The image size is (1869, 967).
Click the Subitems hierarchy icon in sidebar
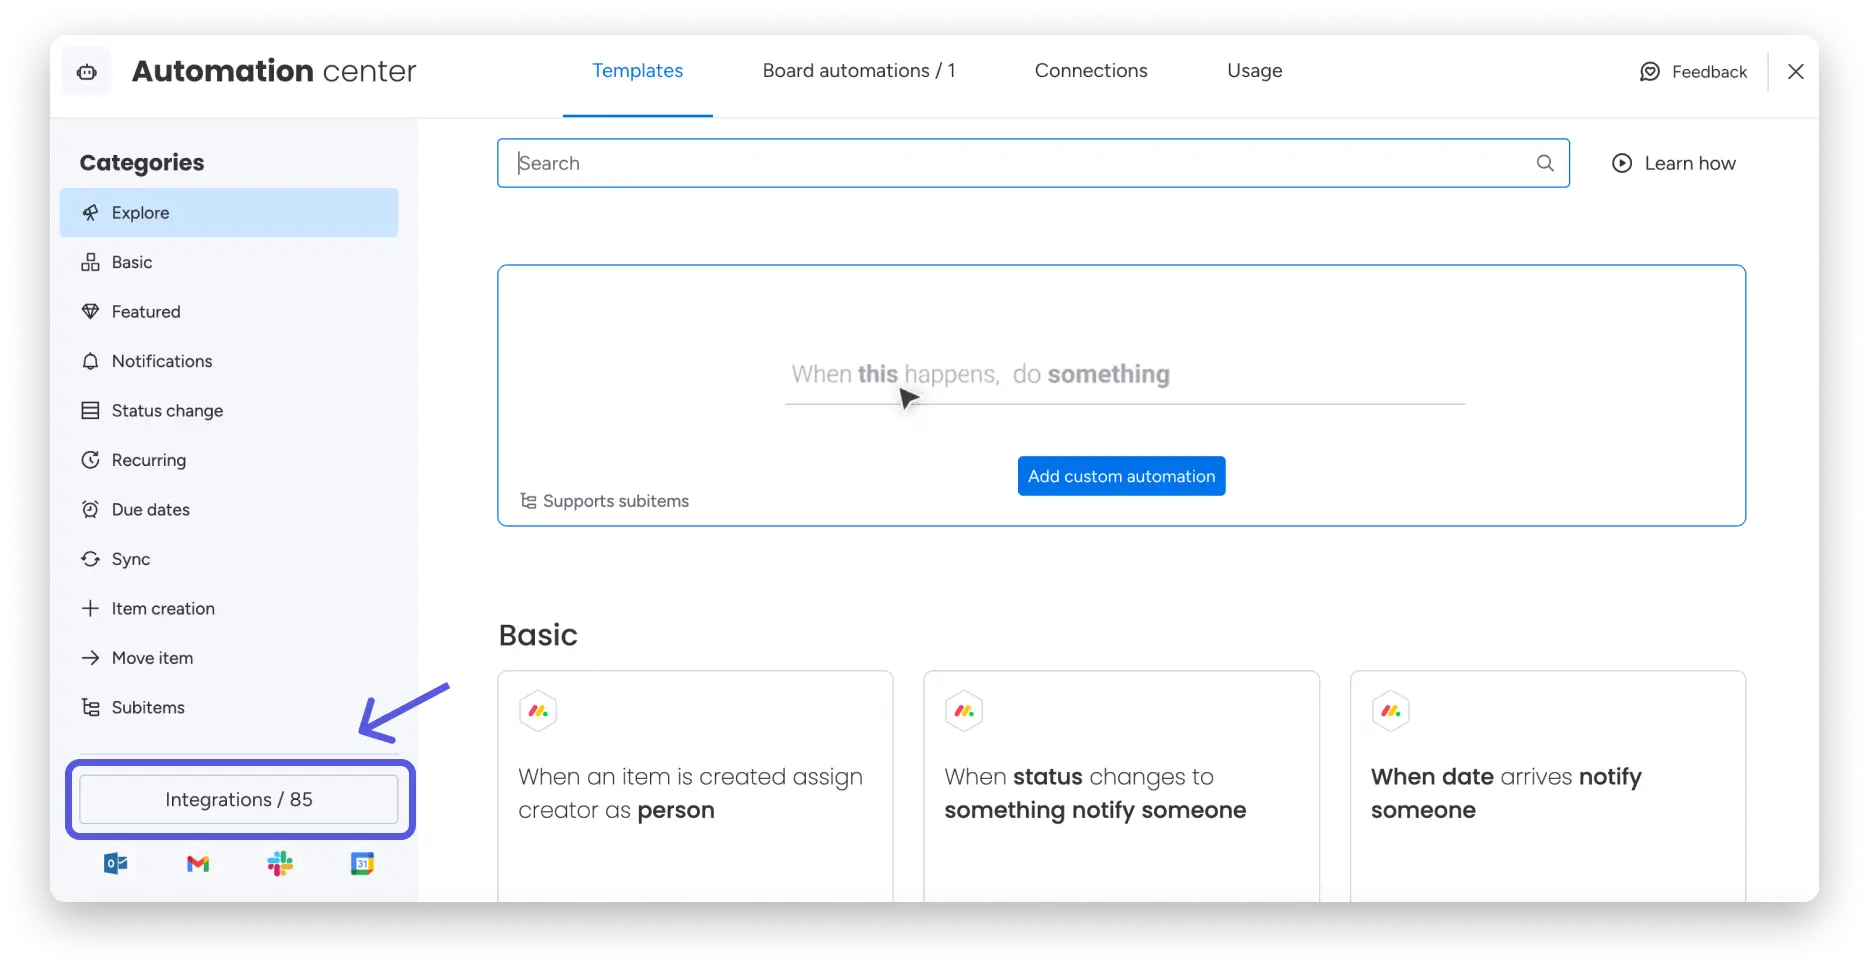90,708
